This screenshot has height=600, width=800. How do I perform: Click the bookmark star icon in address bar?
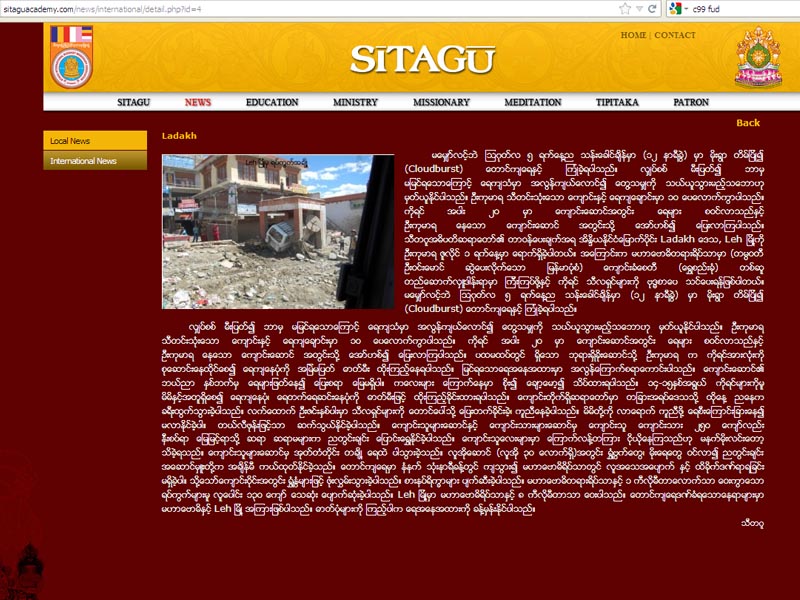[625, 9]
